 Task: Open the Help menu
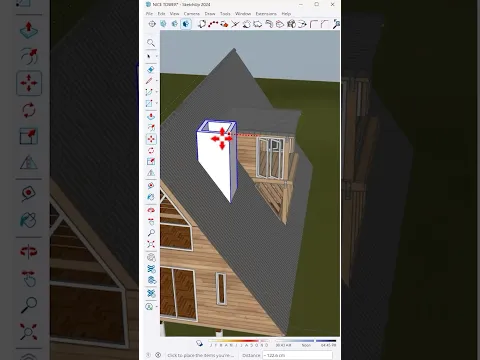pos(286,14)
